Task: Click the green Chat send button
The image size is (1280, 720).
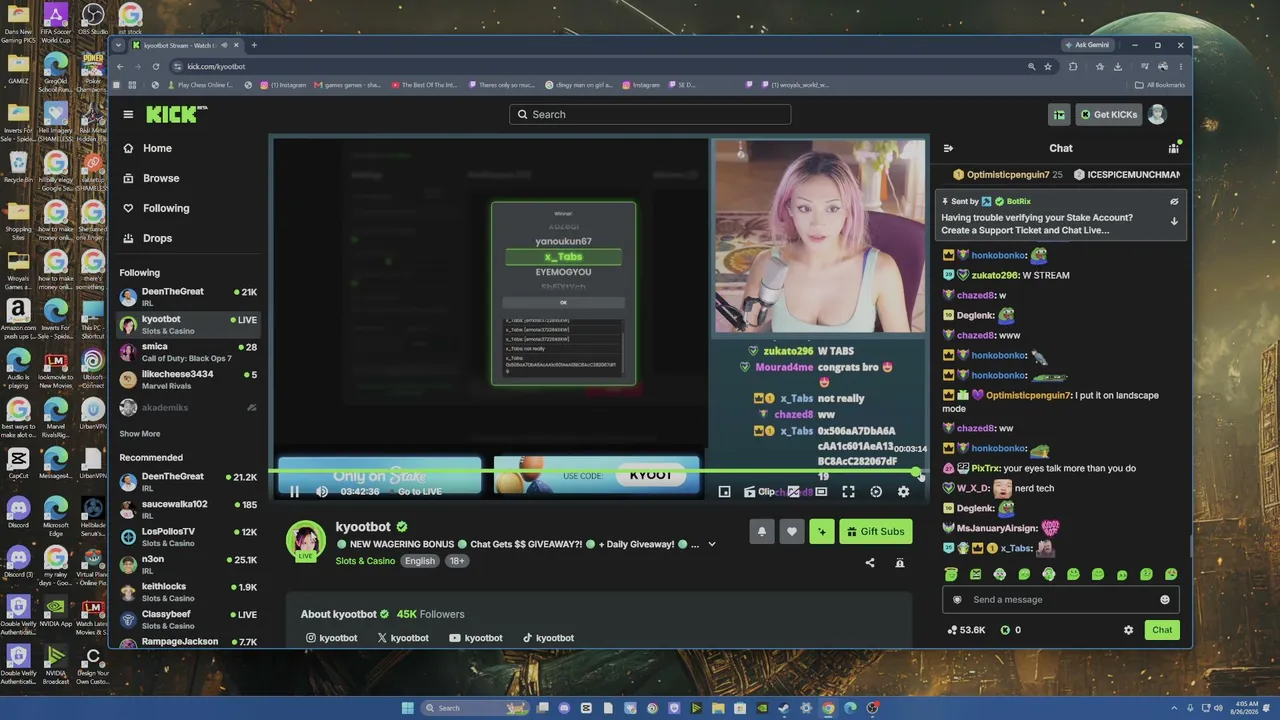Action: pos(1162,630)
